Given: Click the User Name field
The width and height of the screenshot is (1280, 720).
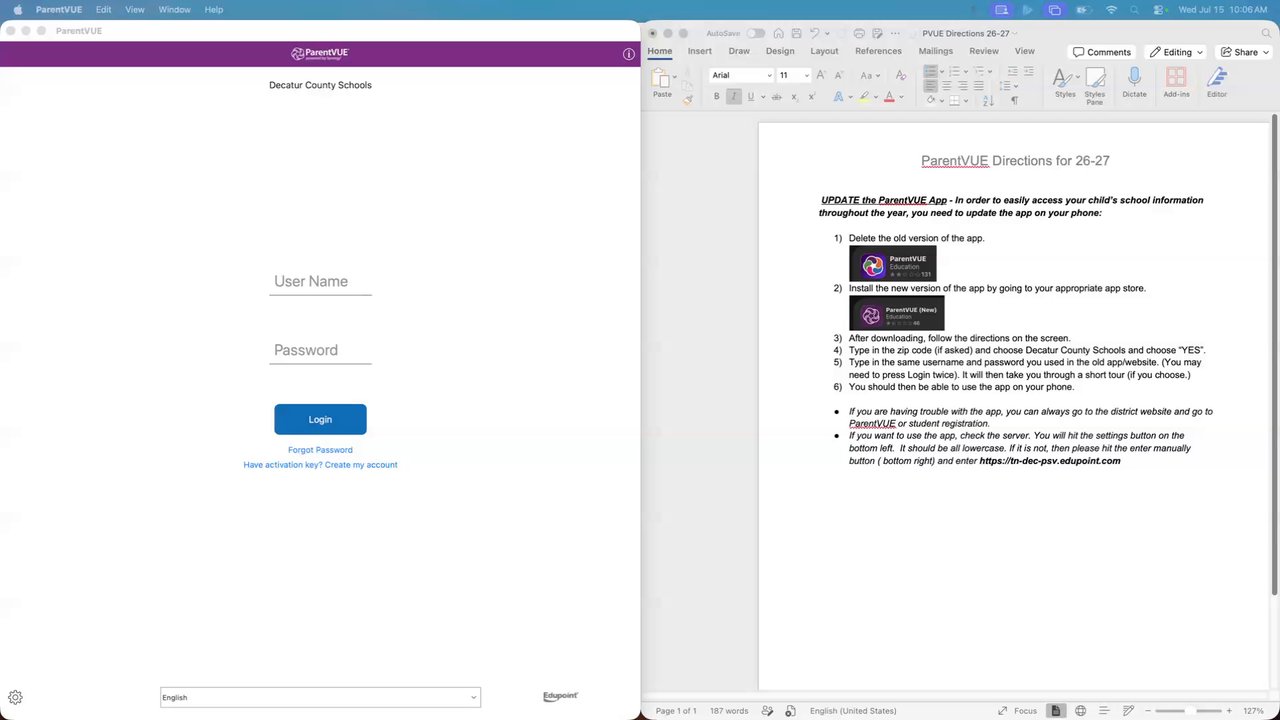Looking at the screenshot, I should click(x=320, y=282).
